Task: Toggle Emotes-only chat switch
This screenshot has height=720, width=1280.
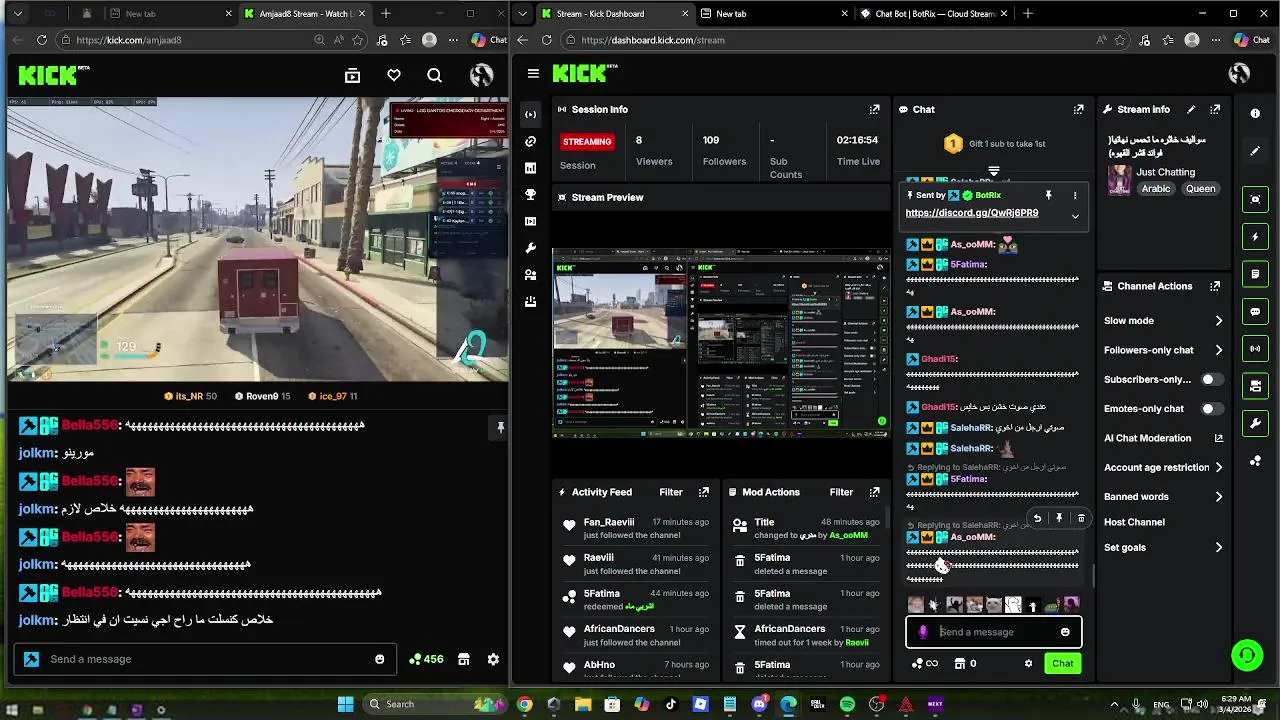Action: [1212, 408]
